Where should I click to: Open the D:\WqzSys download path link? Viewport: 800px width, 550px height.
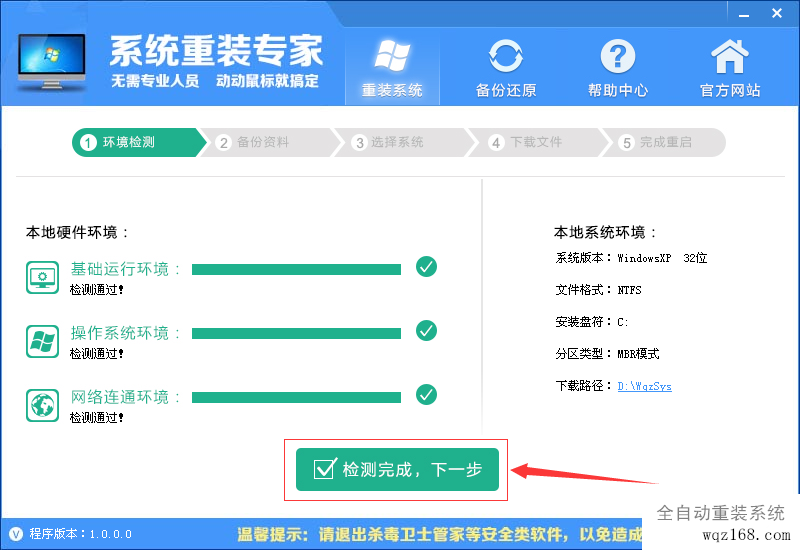(x=644, y=386)
